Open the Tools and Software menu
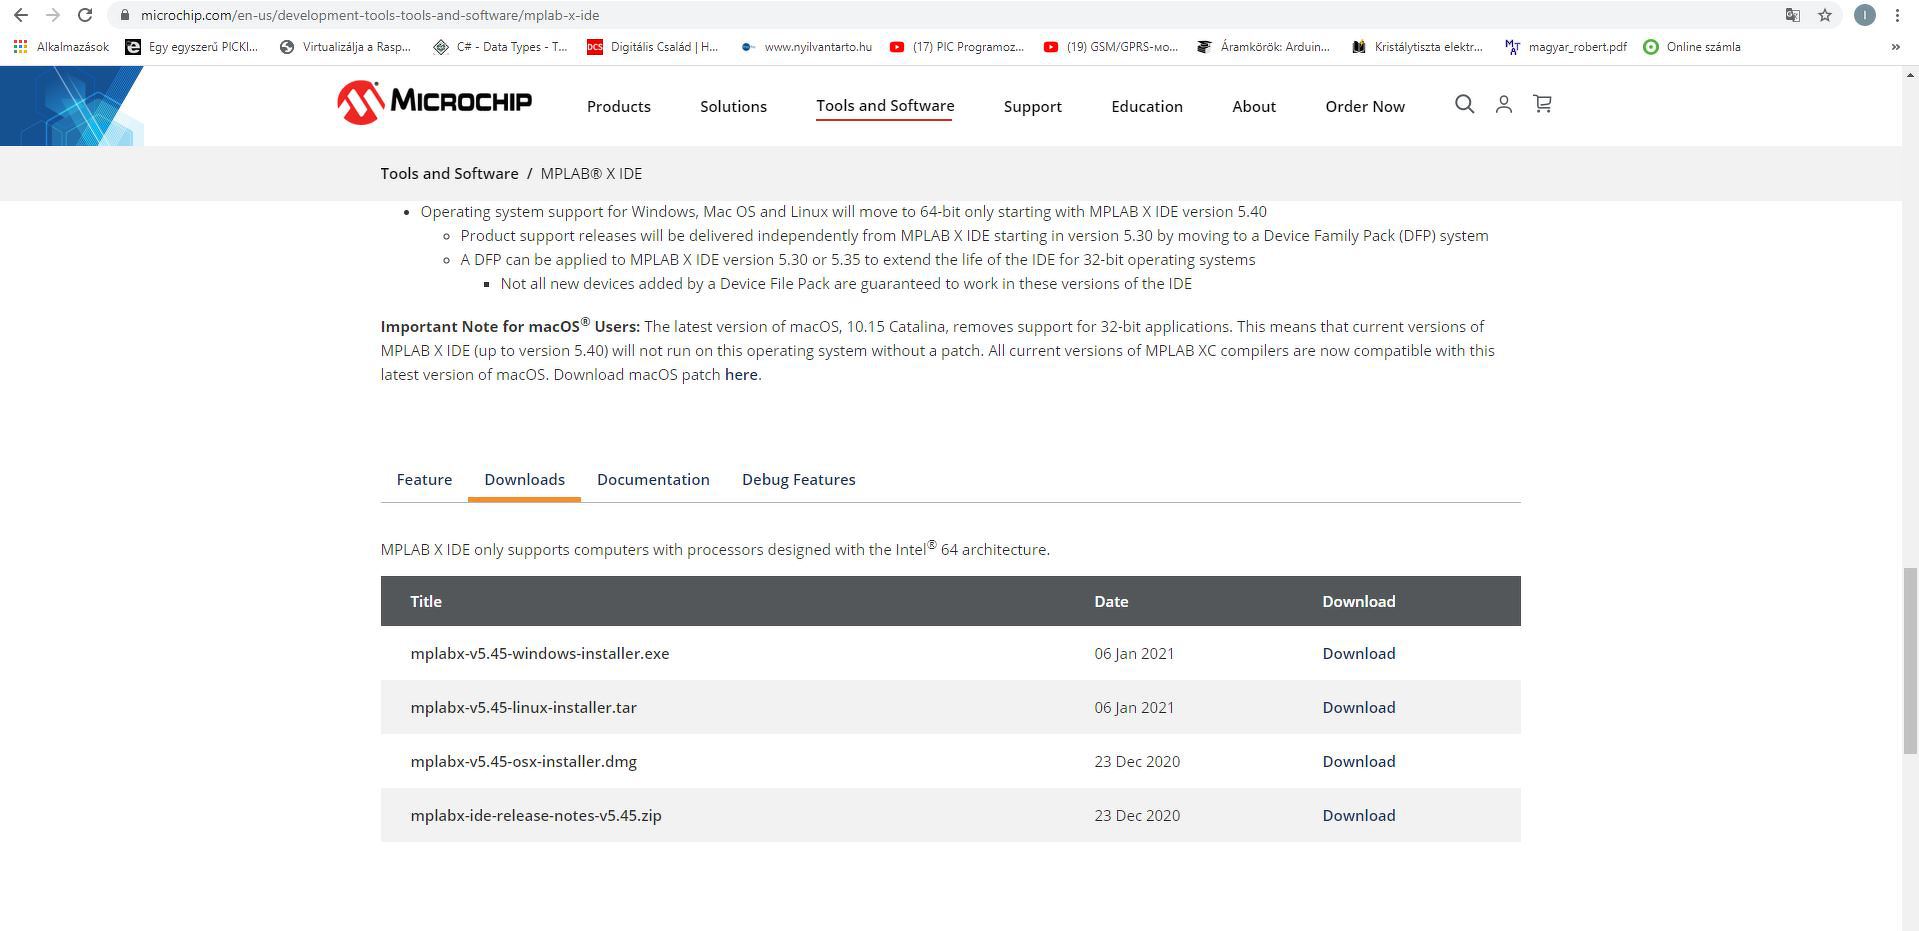 coord(885,106)
